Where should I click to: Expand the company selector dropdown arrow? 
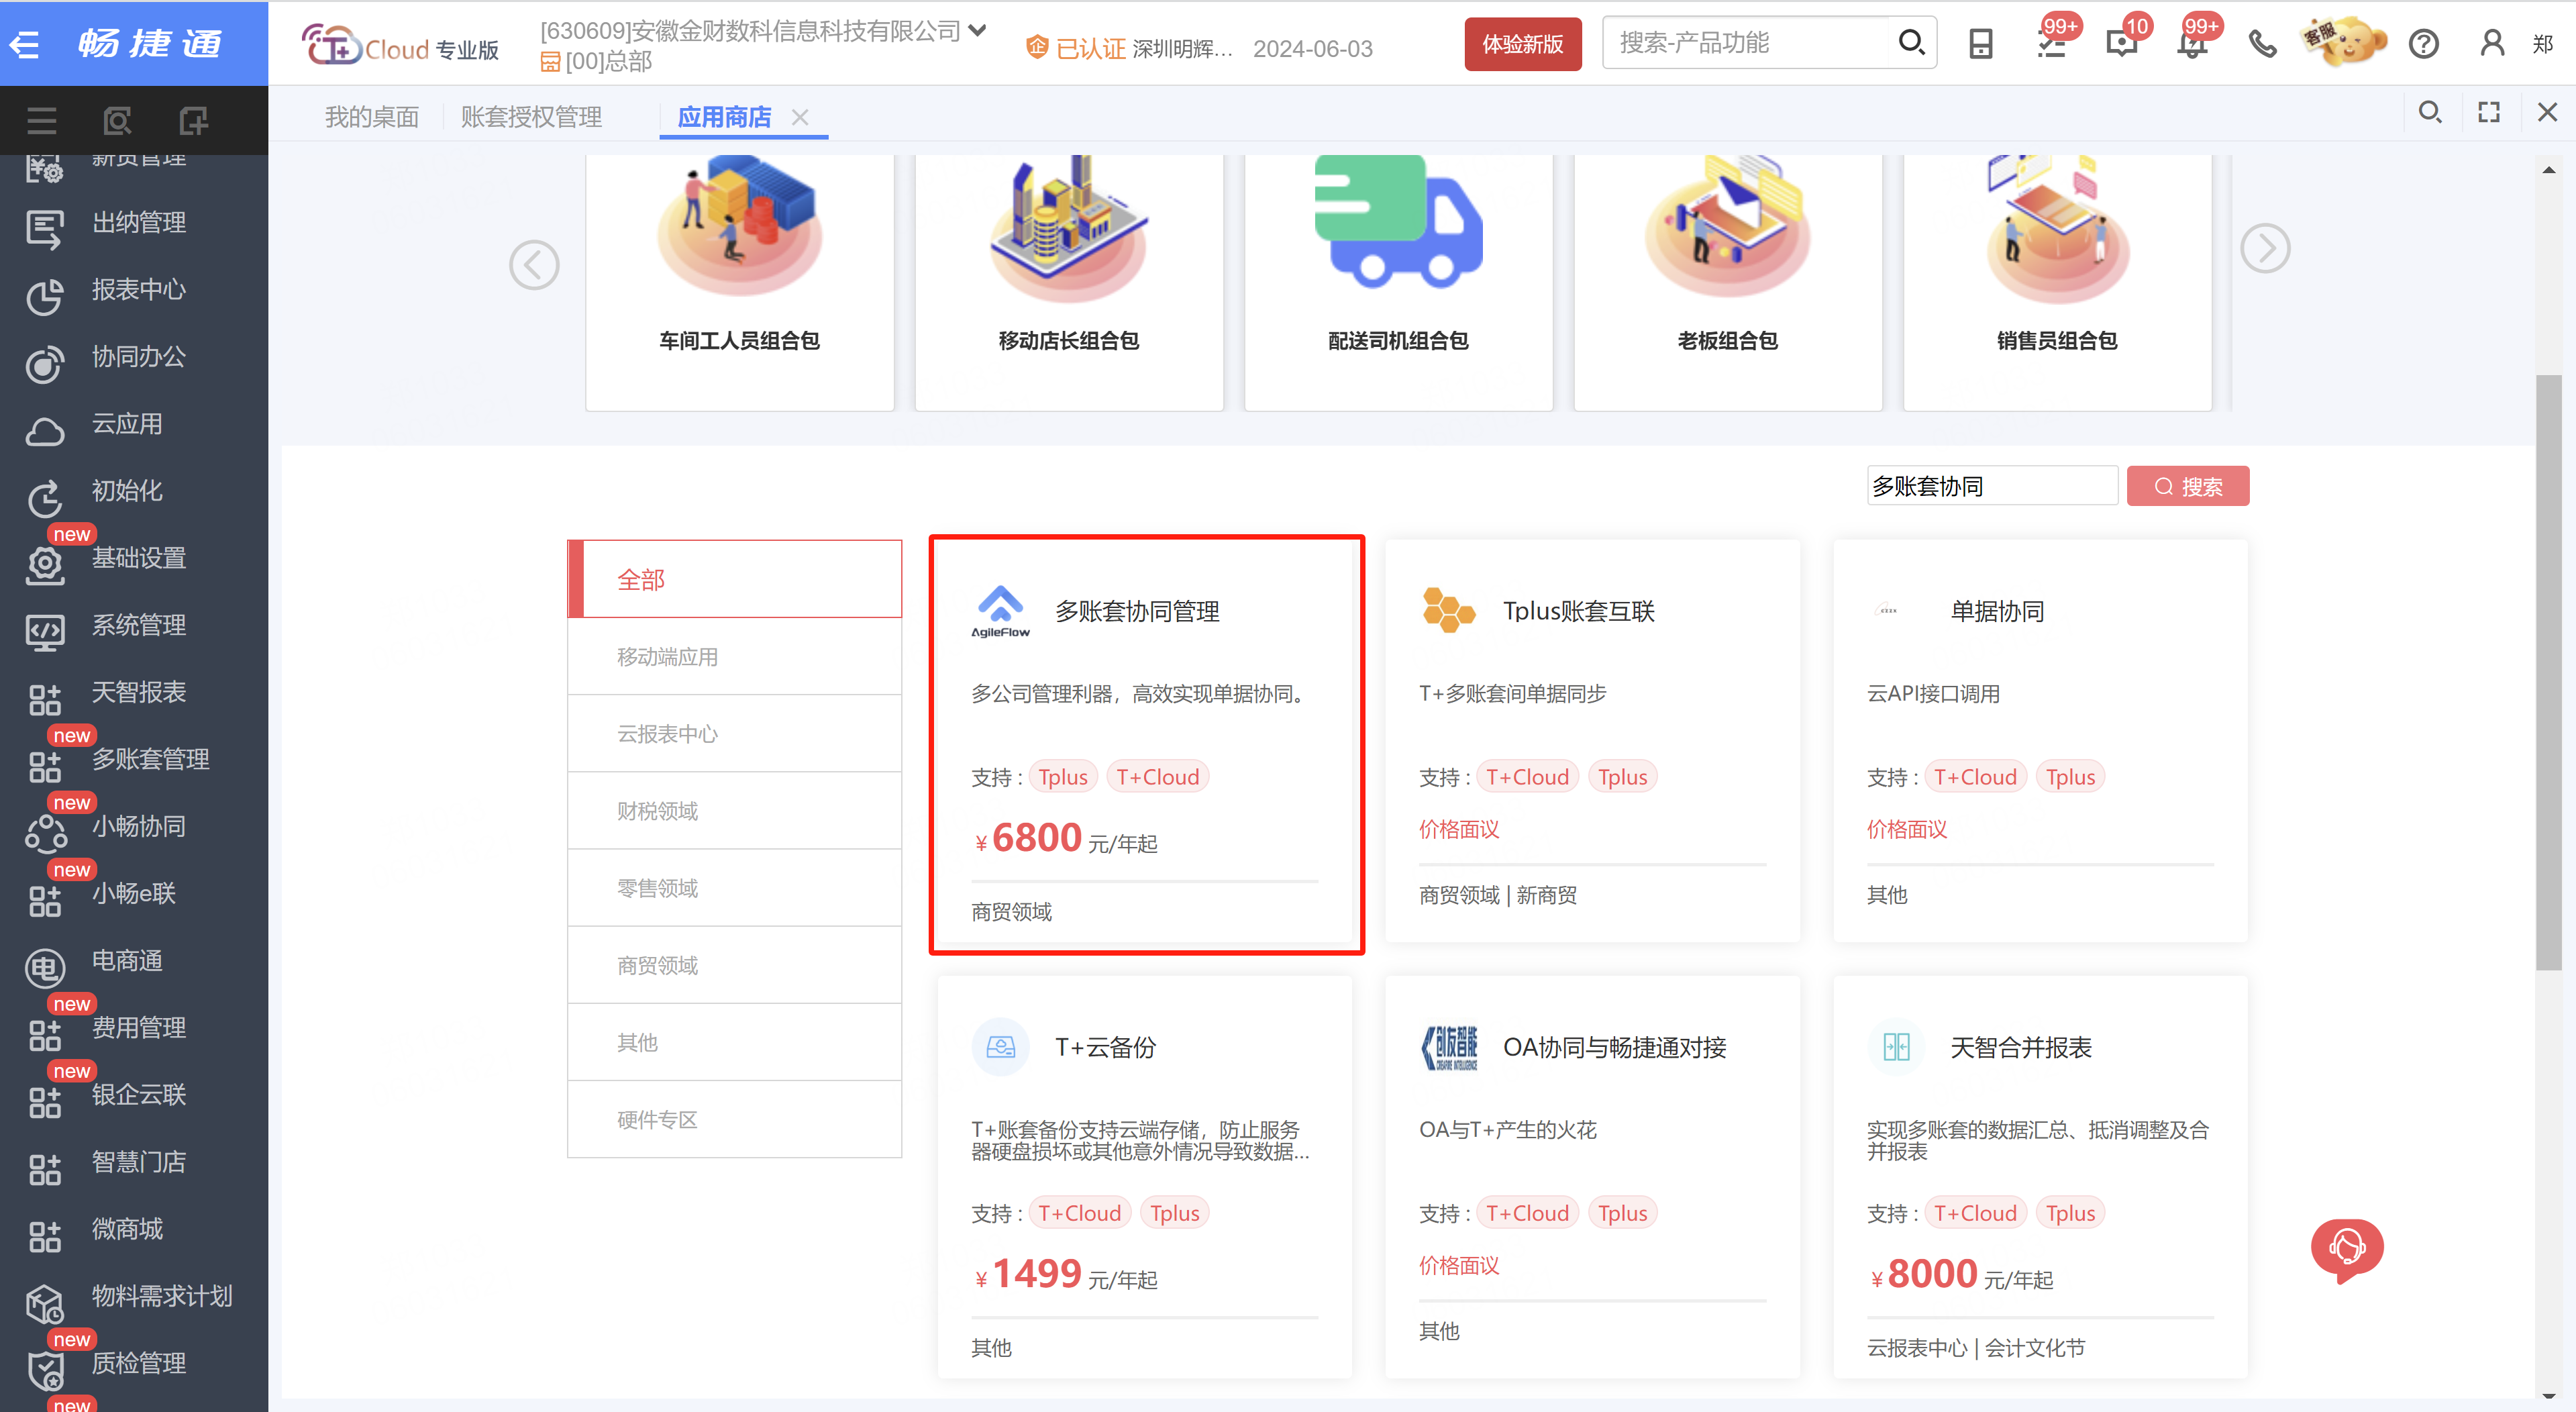click(x=978, y=30)
